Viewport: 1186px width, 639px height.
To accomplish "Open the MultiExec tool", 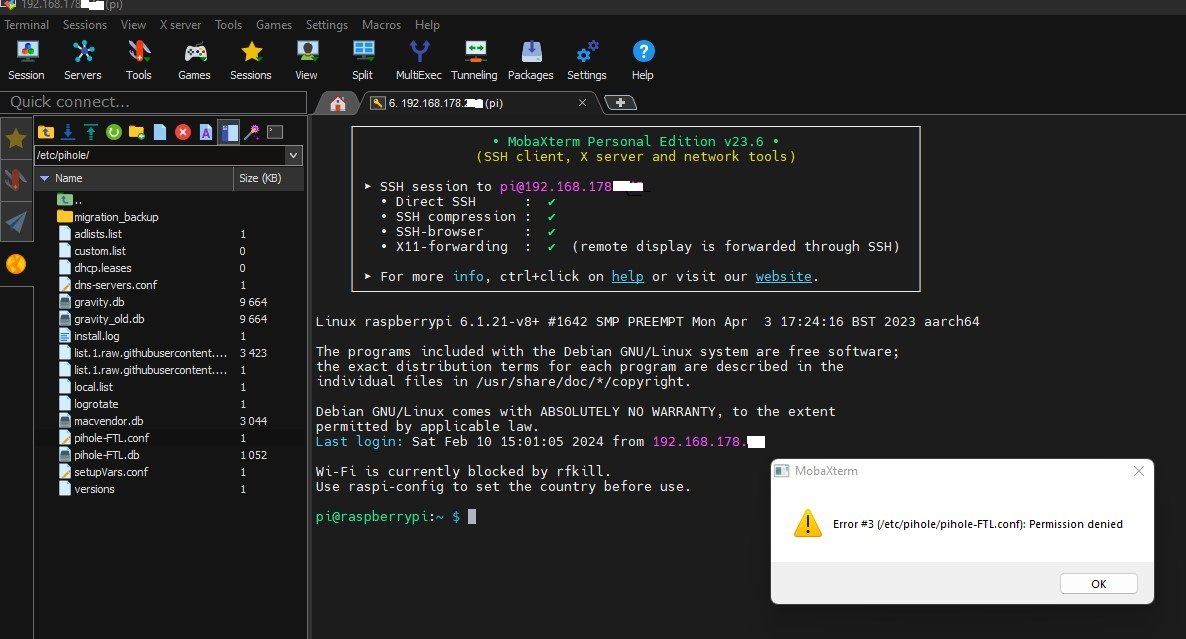I will click(419, 60).
